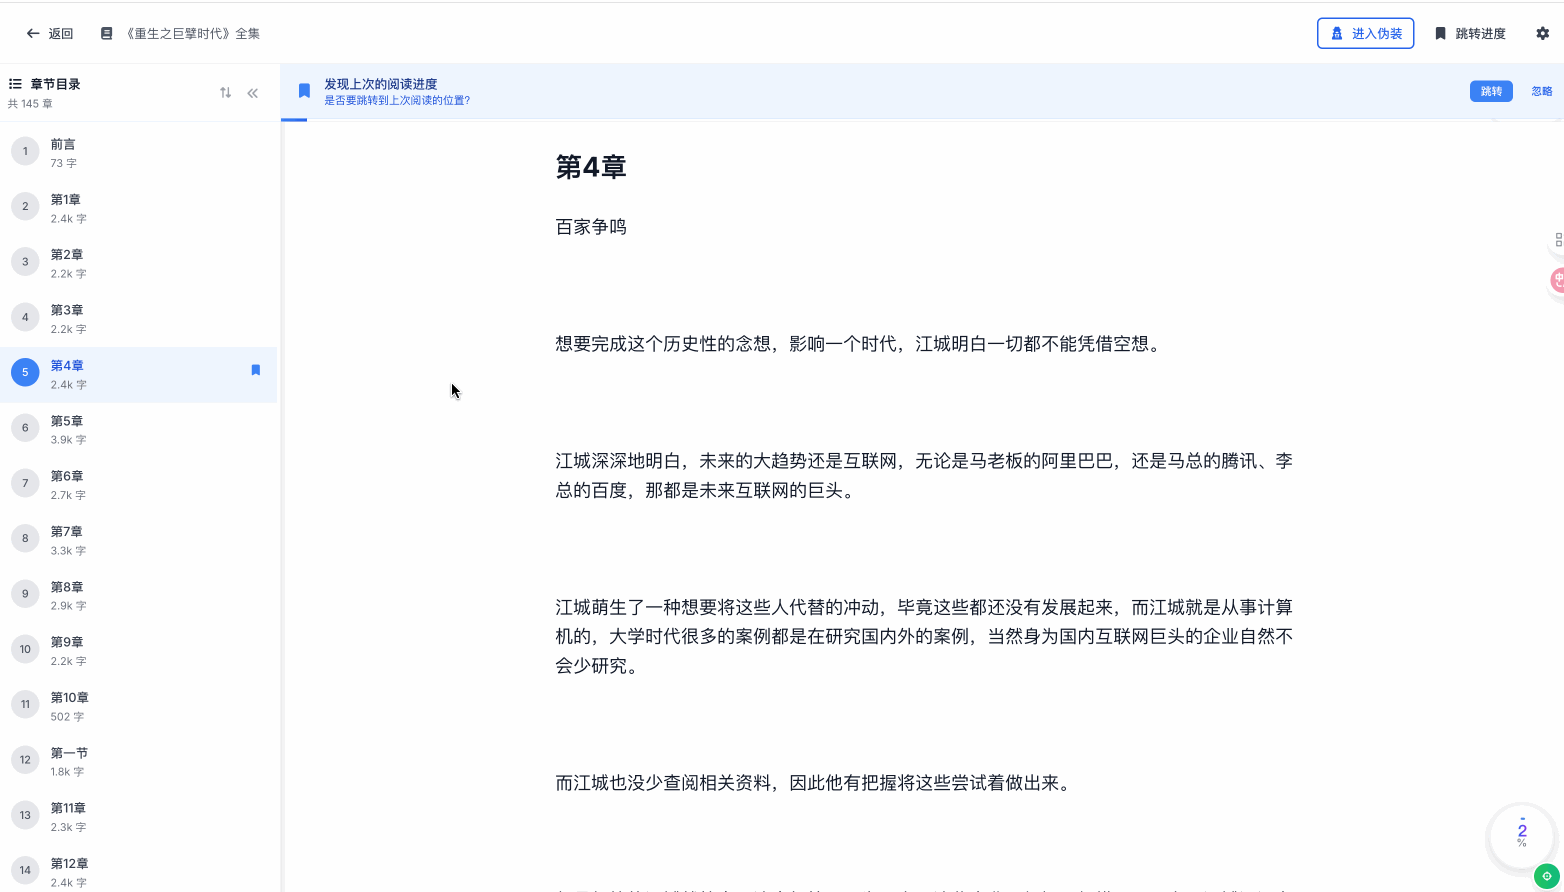Click 忽略 to dismiss the reading progress prompt
This screenshot has height=892, width=1564.
[1541, 90]
